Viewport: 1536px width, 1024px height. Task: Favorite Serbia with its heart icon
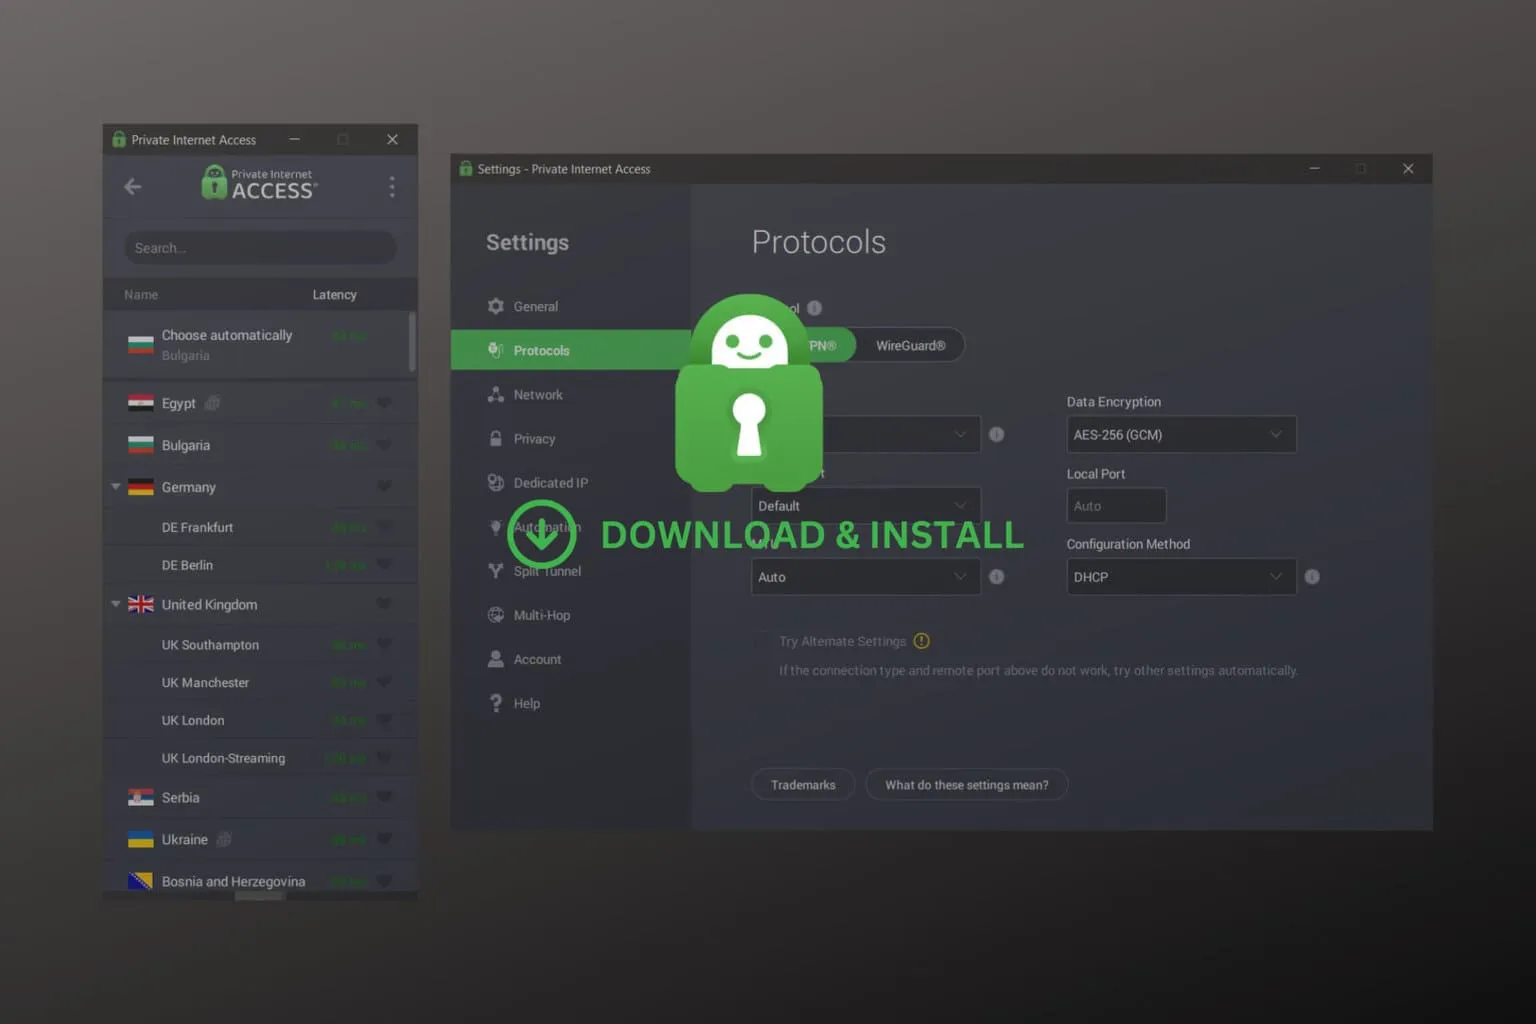pos(384,797)
